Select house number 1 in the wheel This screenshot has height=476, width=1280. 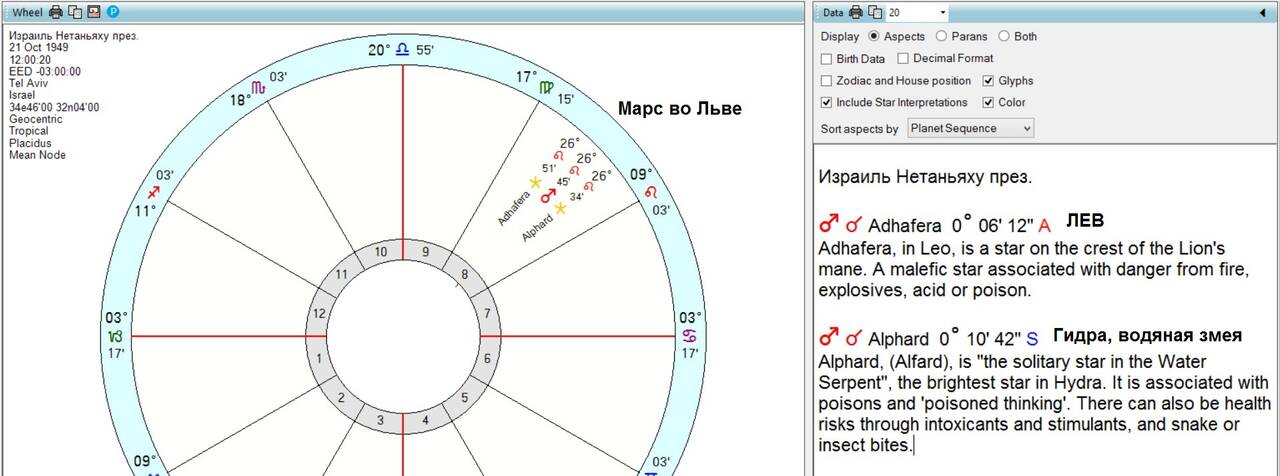tap(319, 358)
